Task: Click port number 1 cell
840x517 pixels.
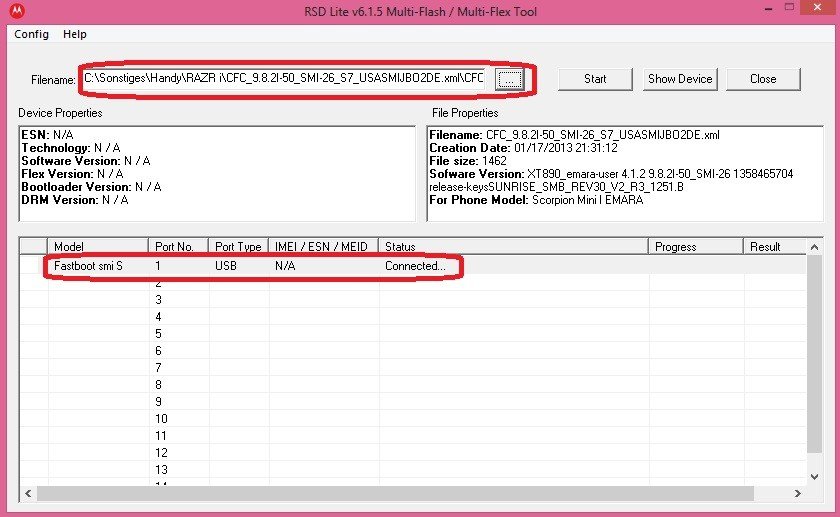Action: tap(158, 266)
